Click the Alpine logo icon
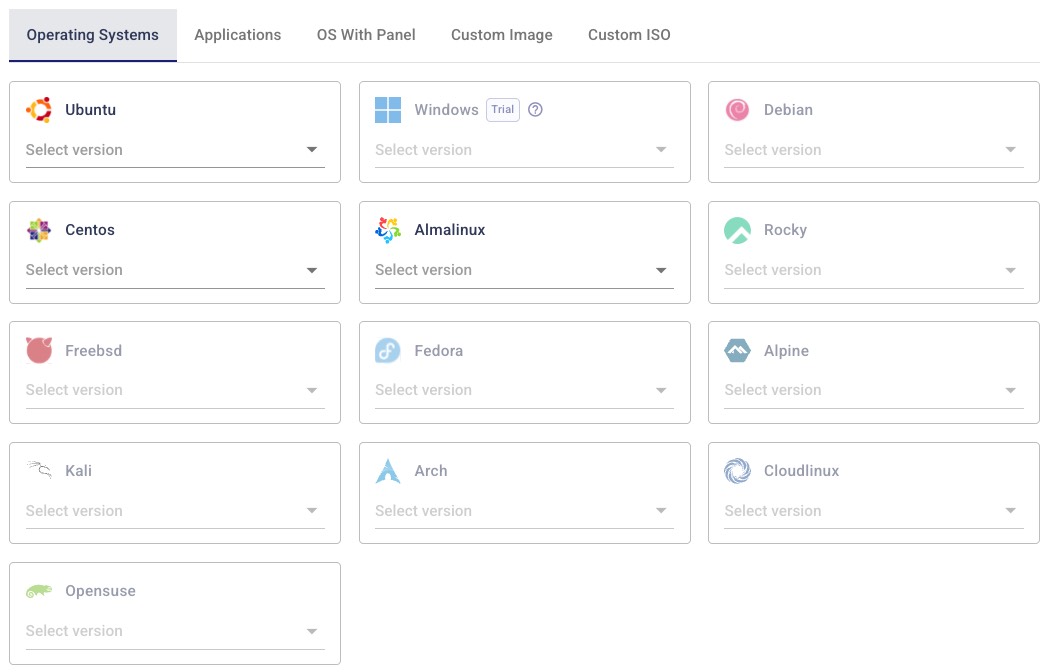 (x=737, y=350)
